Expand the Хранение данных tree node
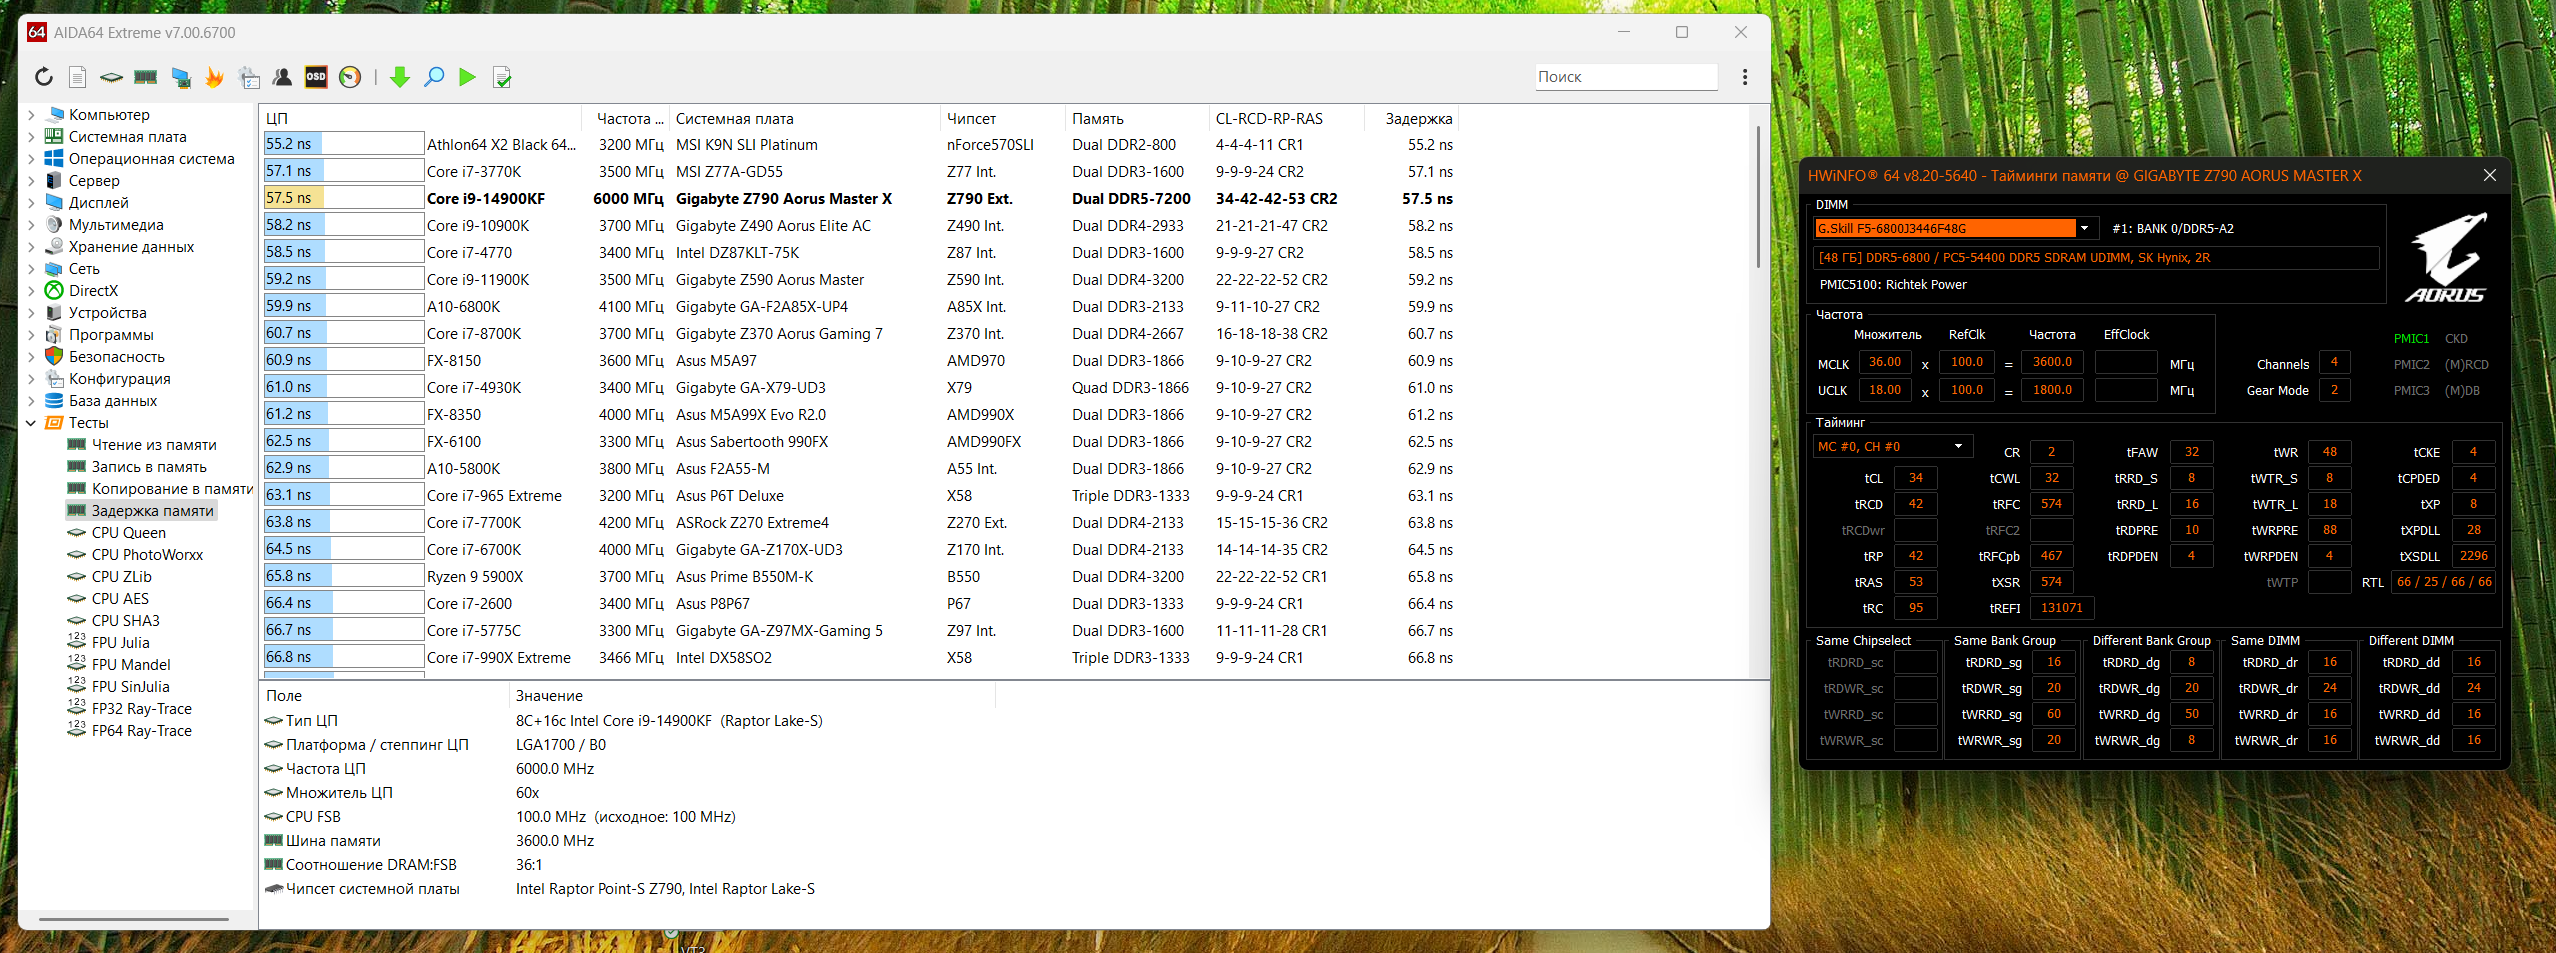 (31, 247)
